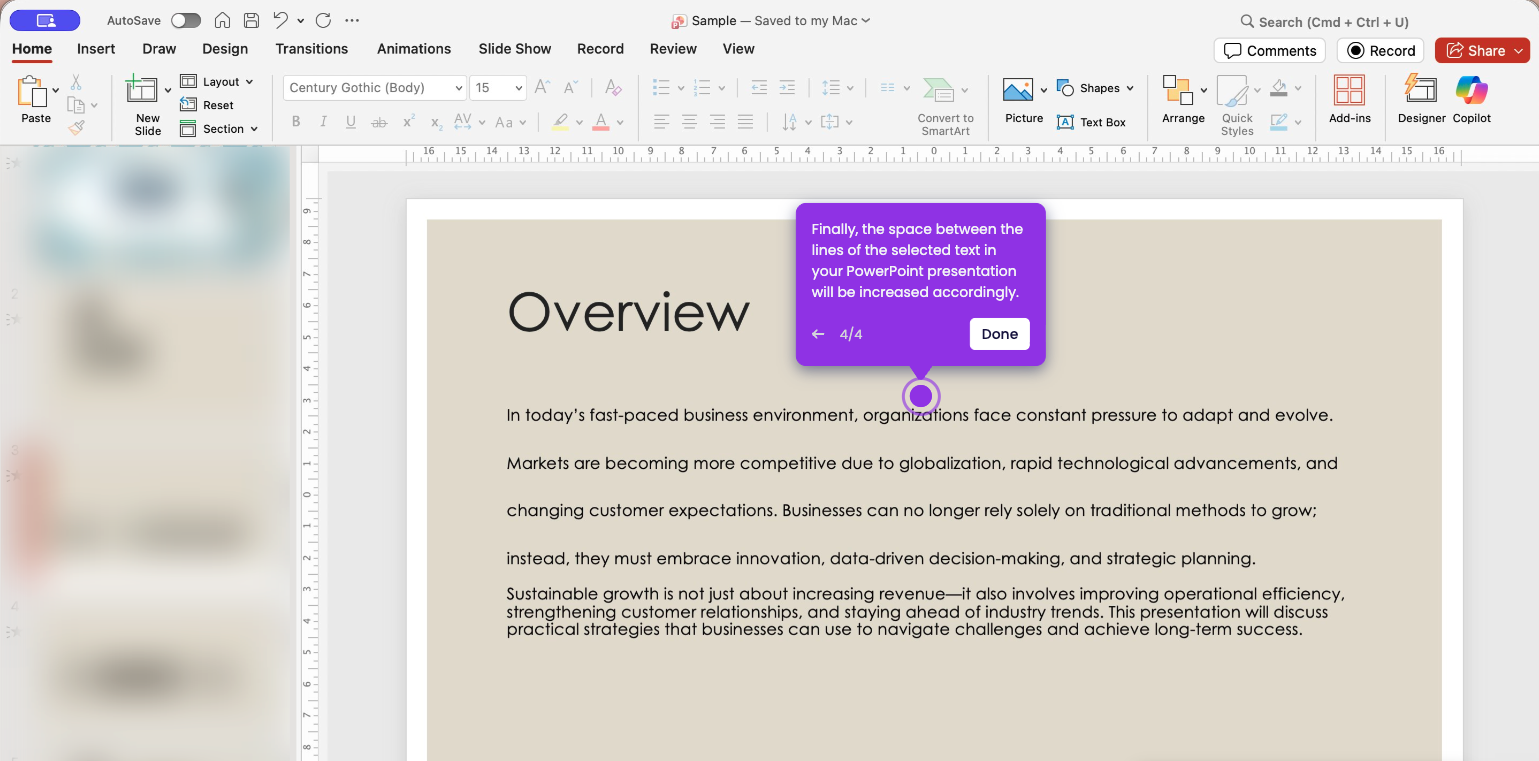Image resolution: width=1539 pixels, height=761 pixels.
Task: Switch to the Draw tab
Action: 159,49
